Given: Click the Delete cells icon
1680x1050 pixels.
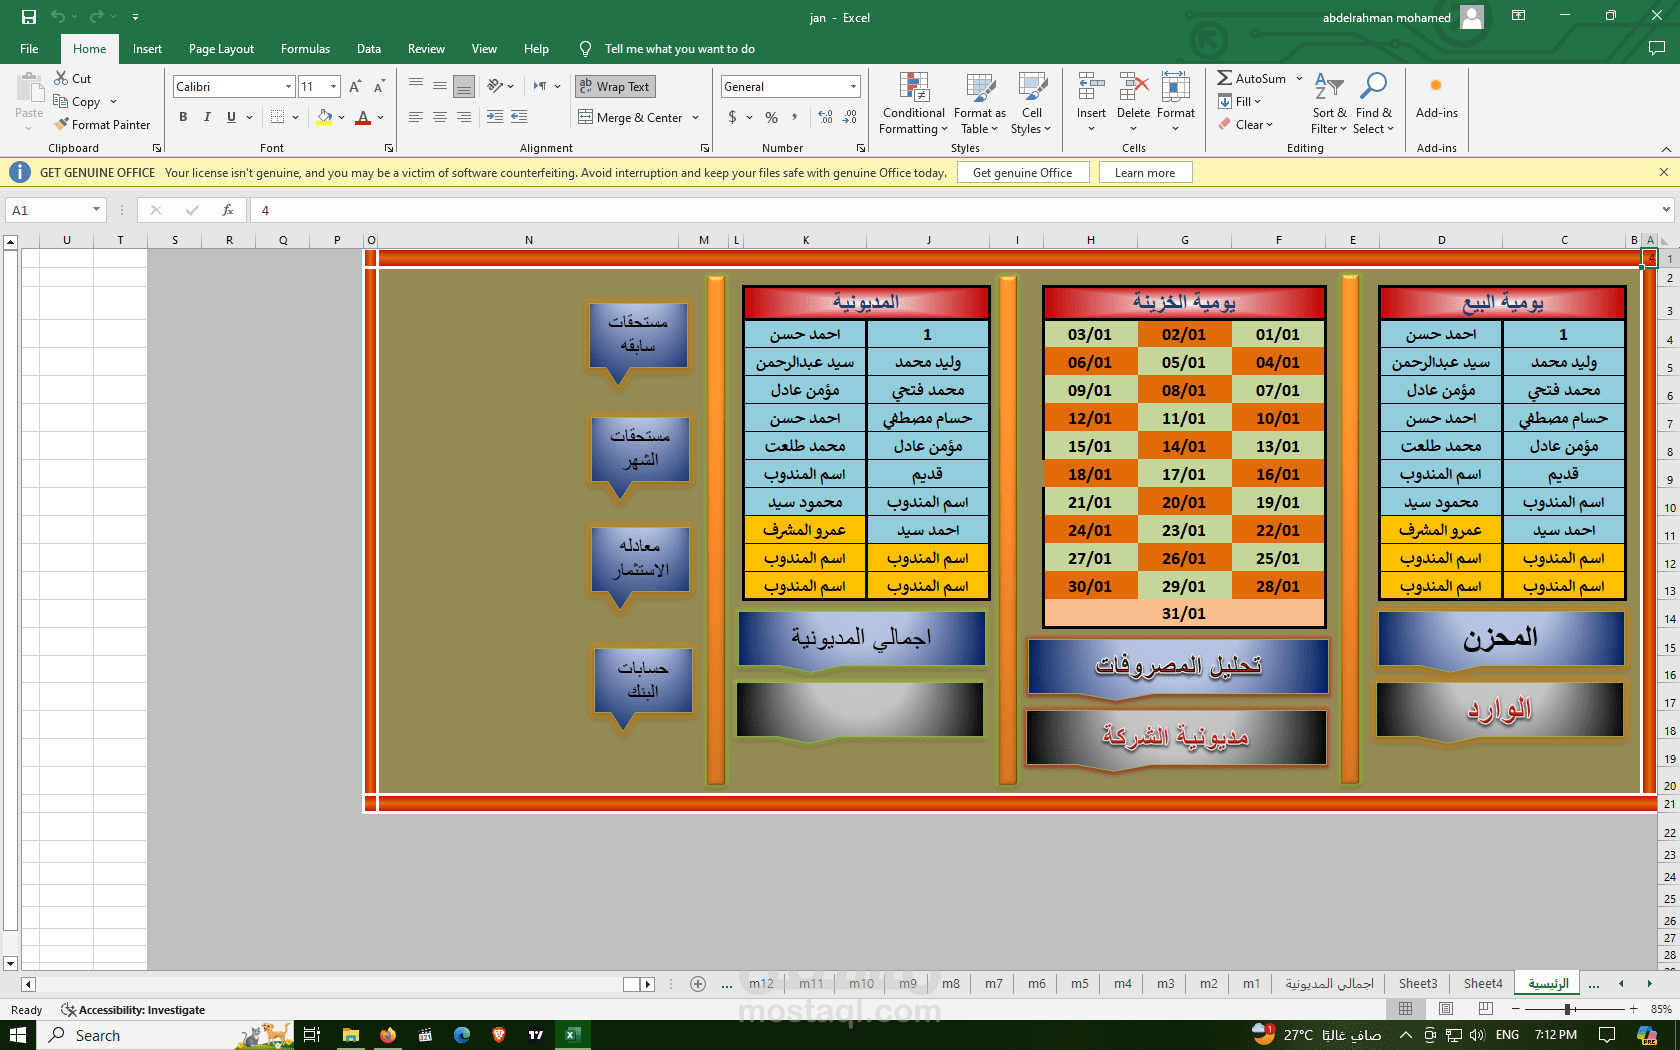Looking at the screenshot, I should click(x=1133, y=87).
